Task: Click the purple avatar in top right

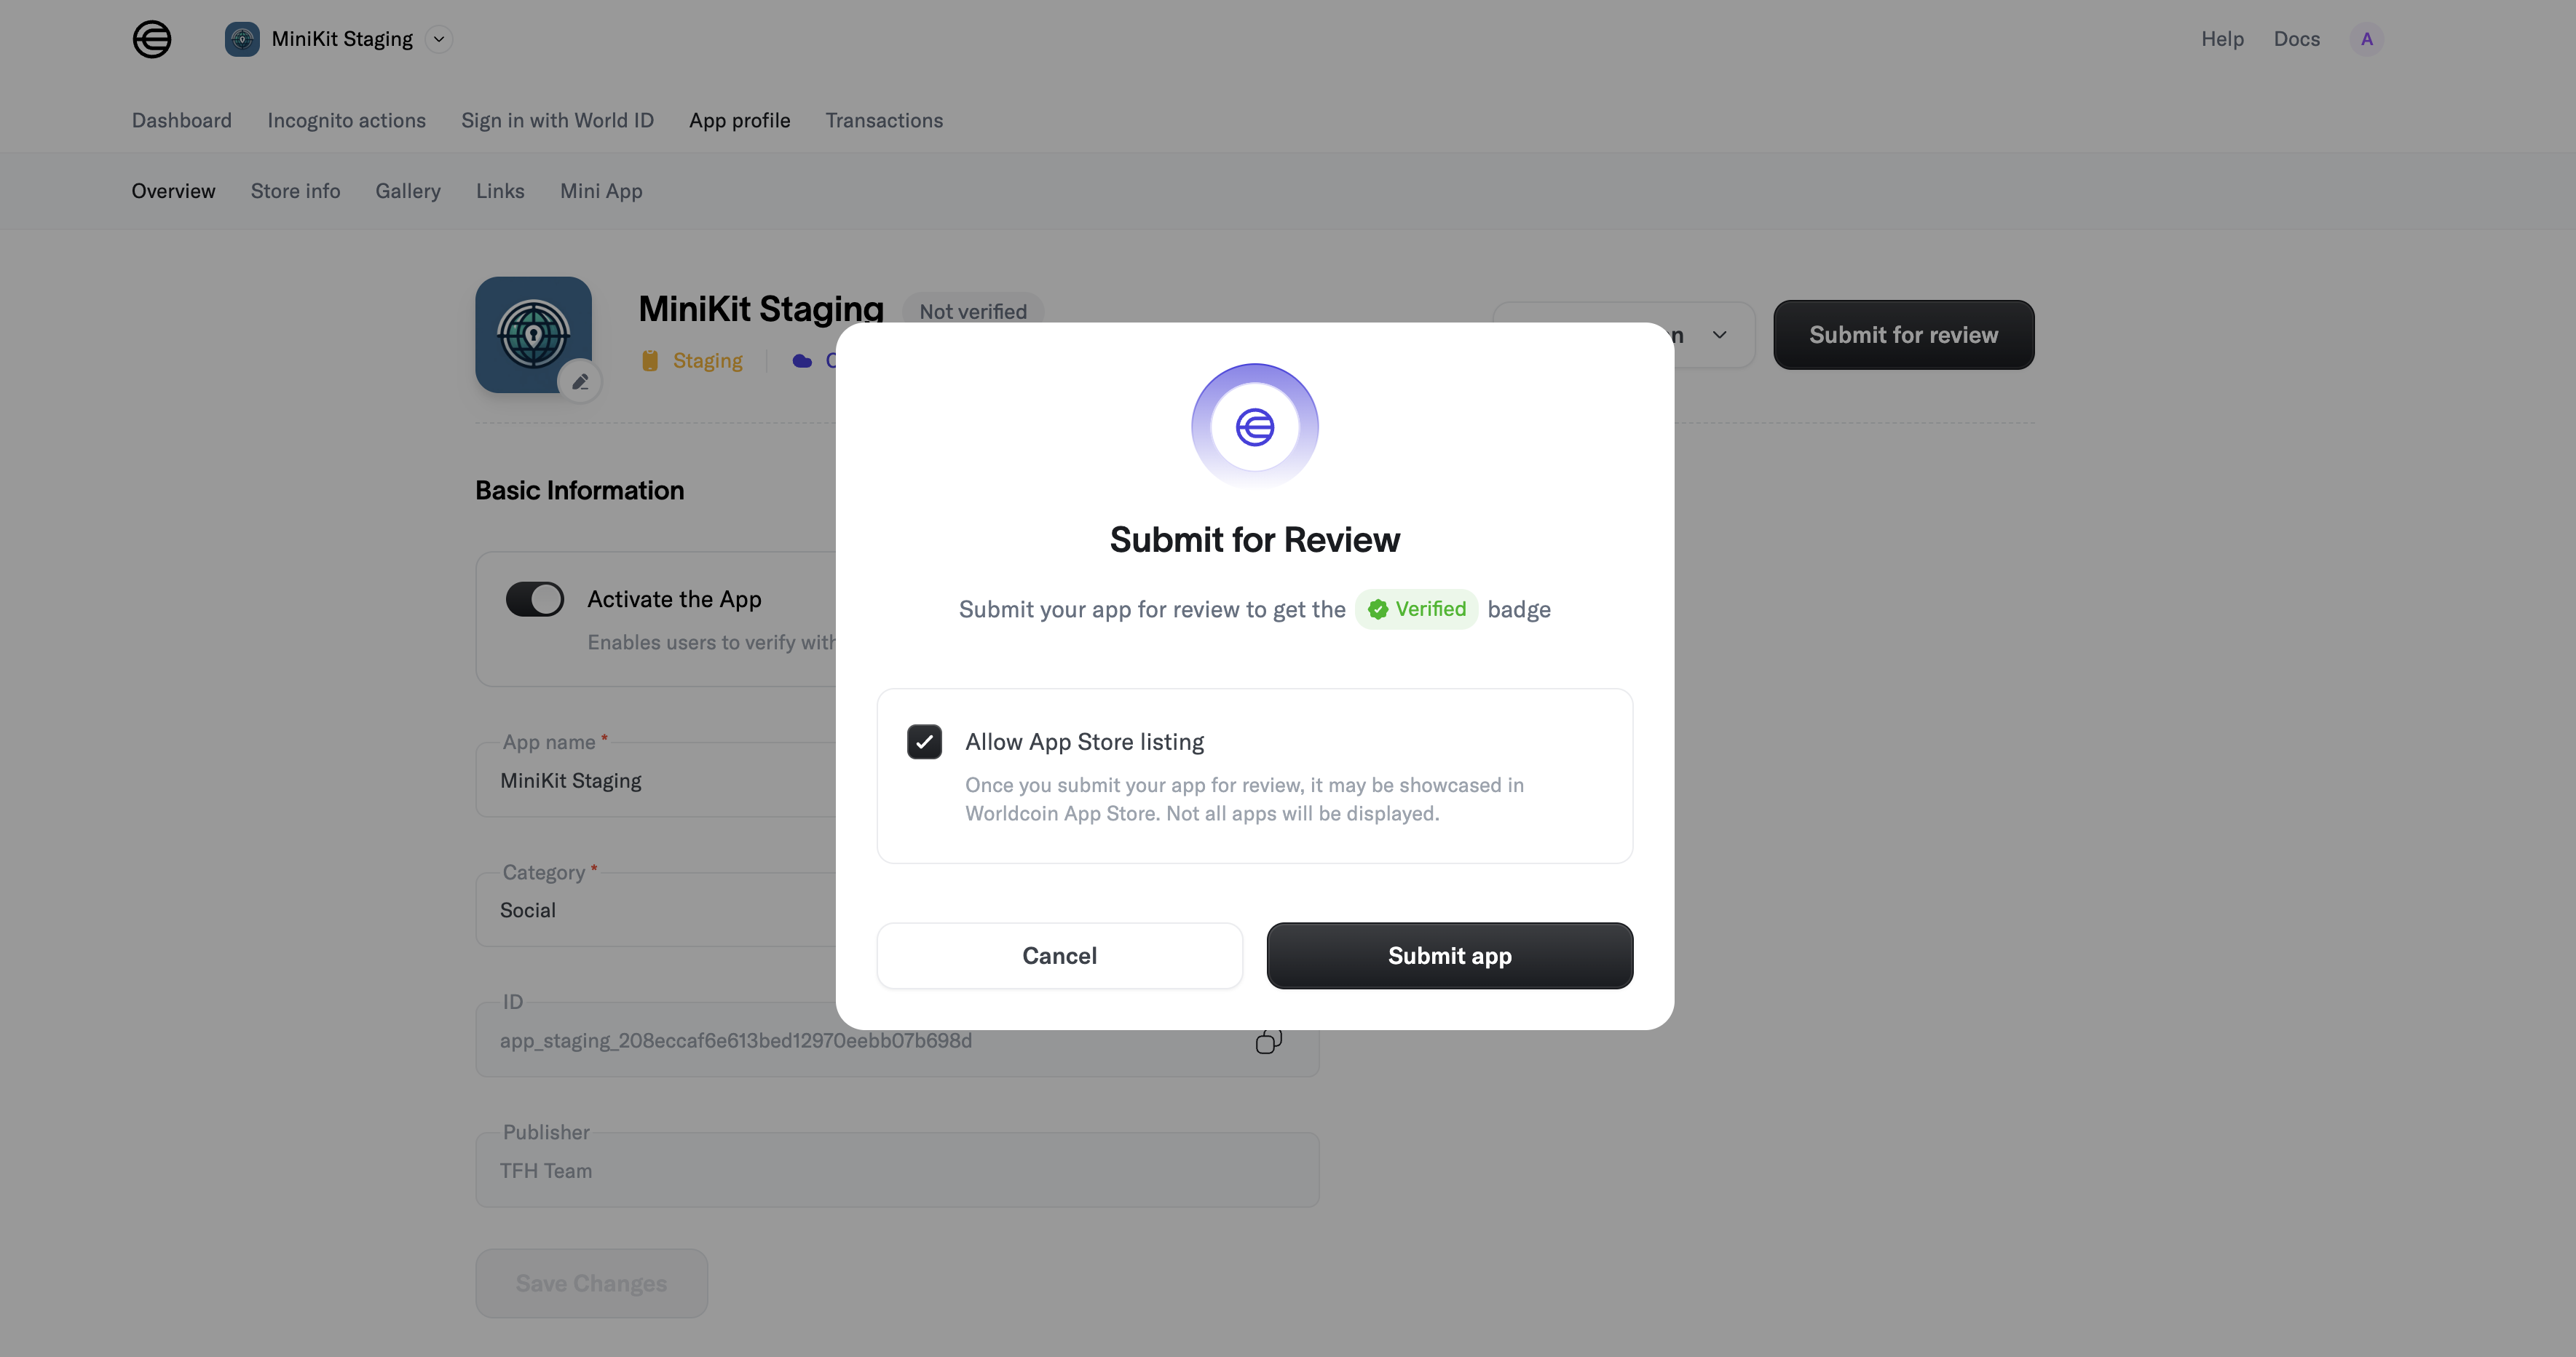Action: (2367, 39)
